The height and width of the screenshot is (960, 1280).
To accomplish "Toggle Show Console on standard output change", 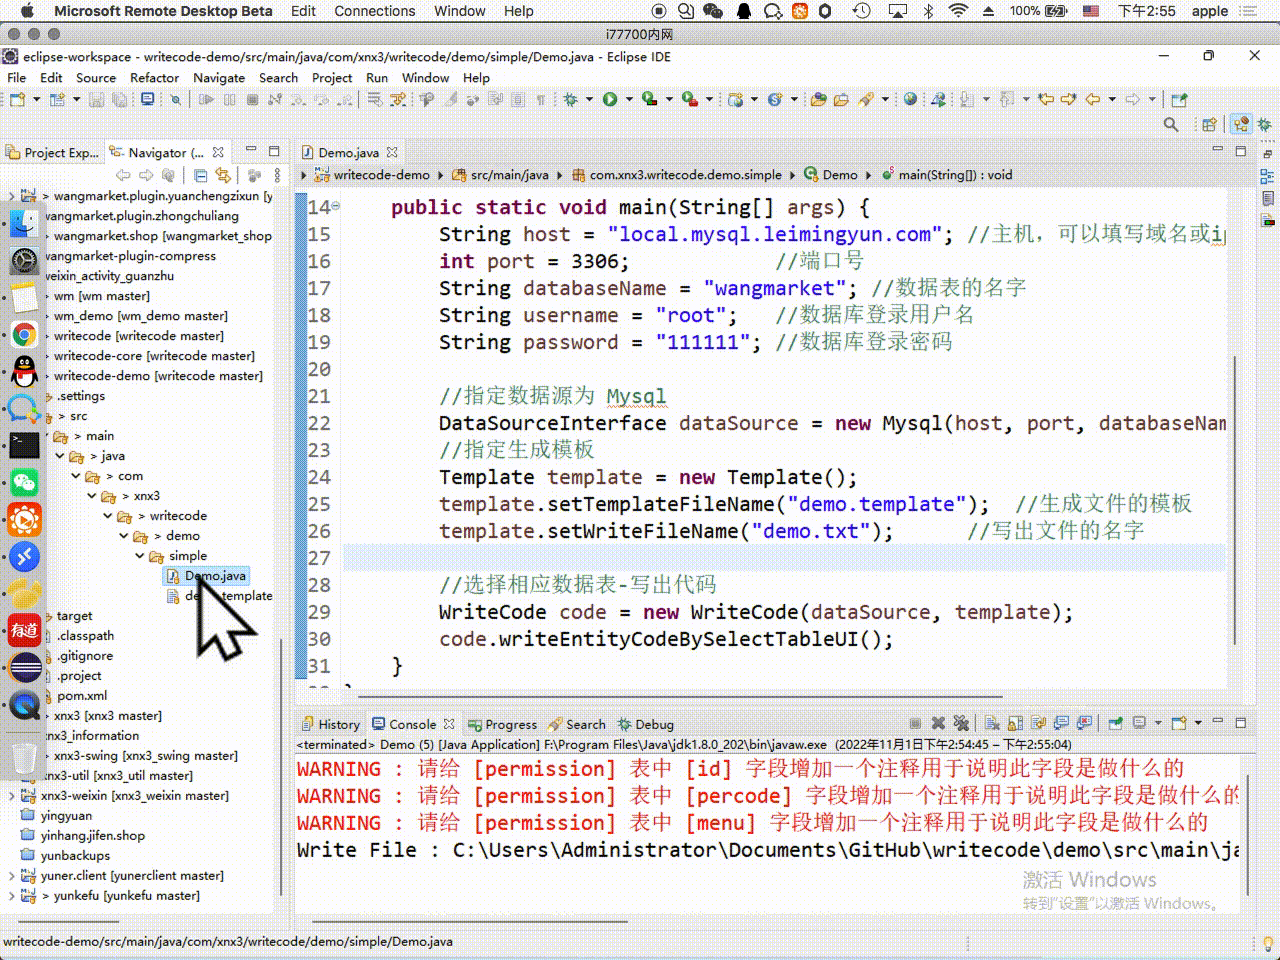I will point(1061,723).
